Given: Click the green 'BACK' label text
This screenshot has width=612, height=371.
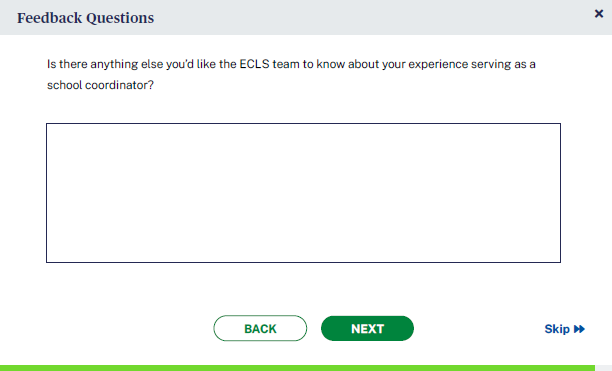Looking at the screenshot, I should coord(260,329).
